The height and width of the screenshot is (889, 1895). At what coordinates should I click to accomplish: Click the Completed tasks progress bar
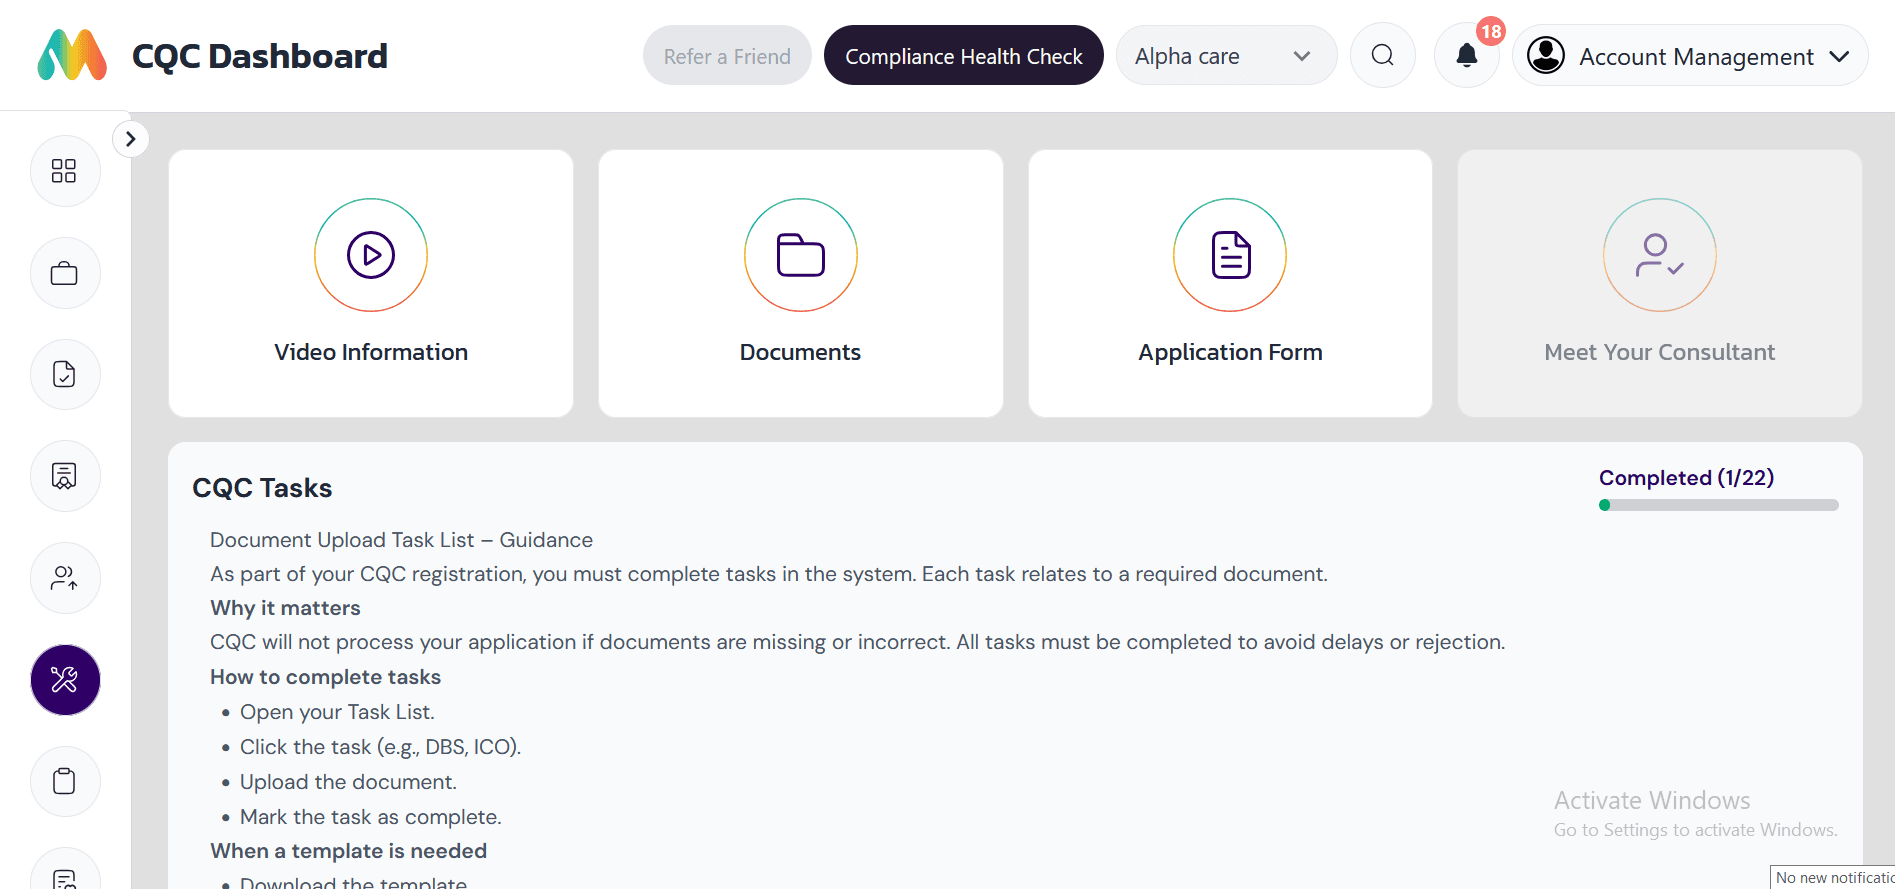[1718, 505]
